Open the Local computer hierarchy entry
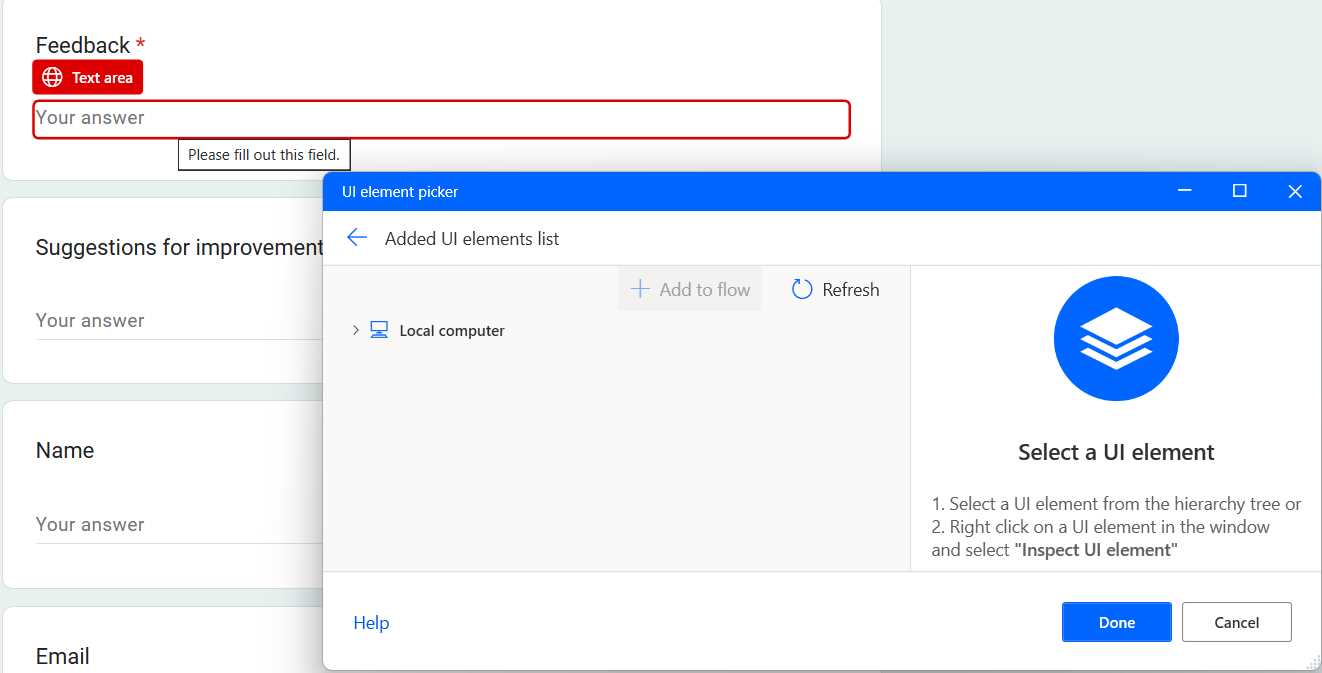This screenshot has height=673, width=1322. pyautogui.click(x=452, y=329)
